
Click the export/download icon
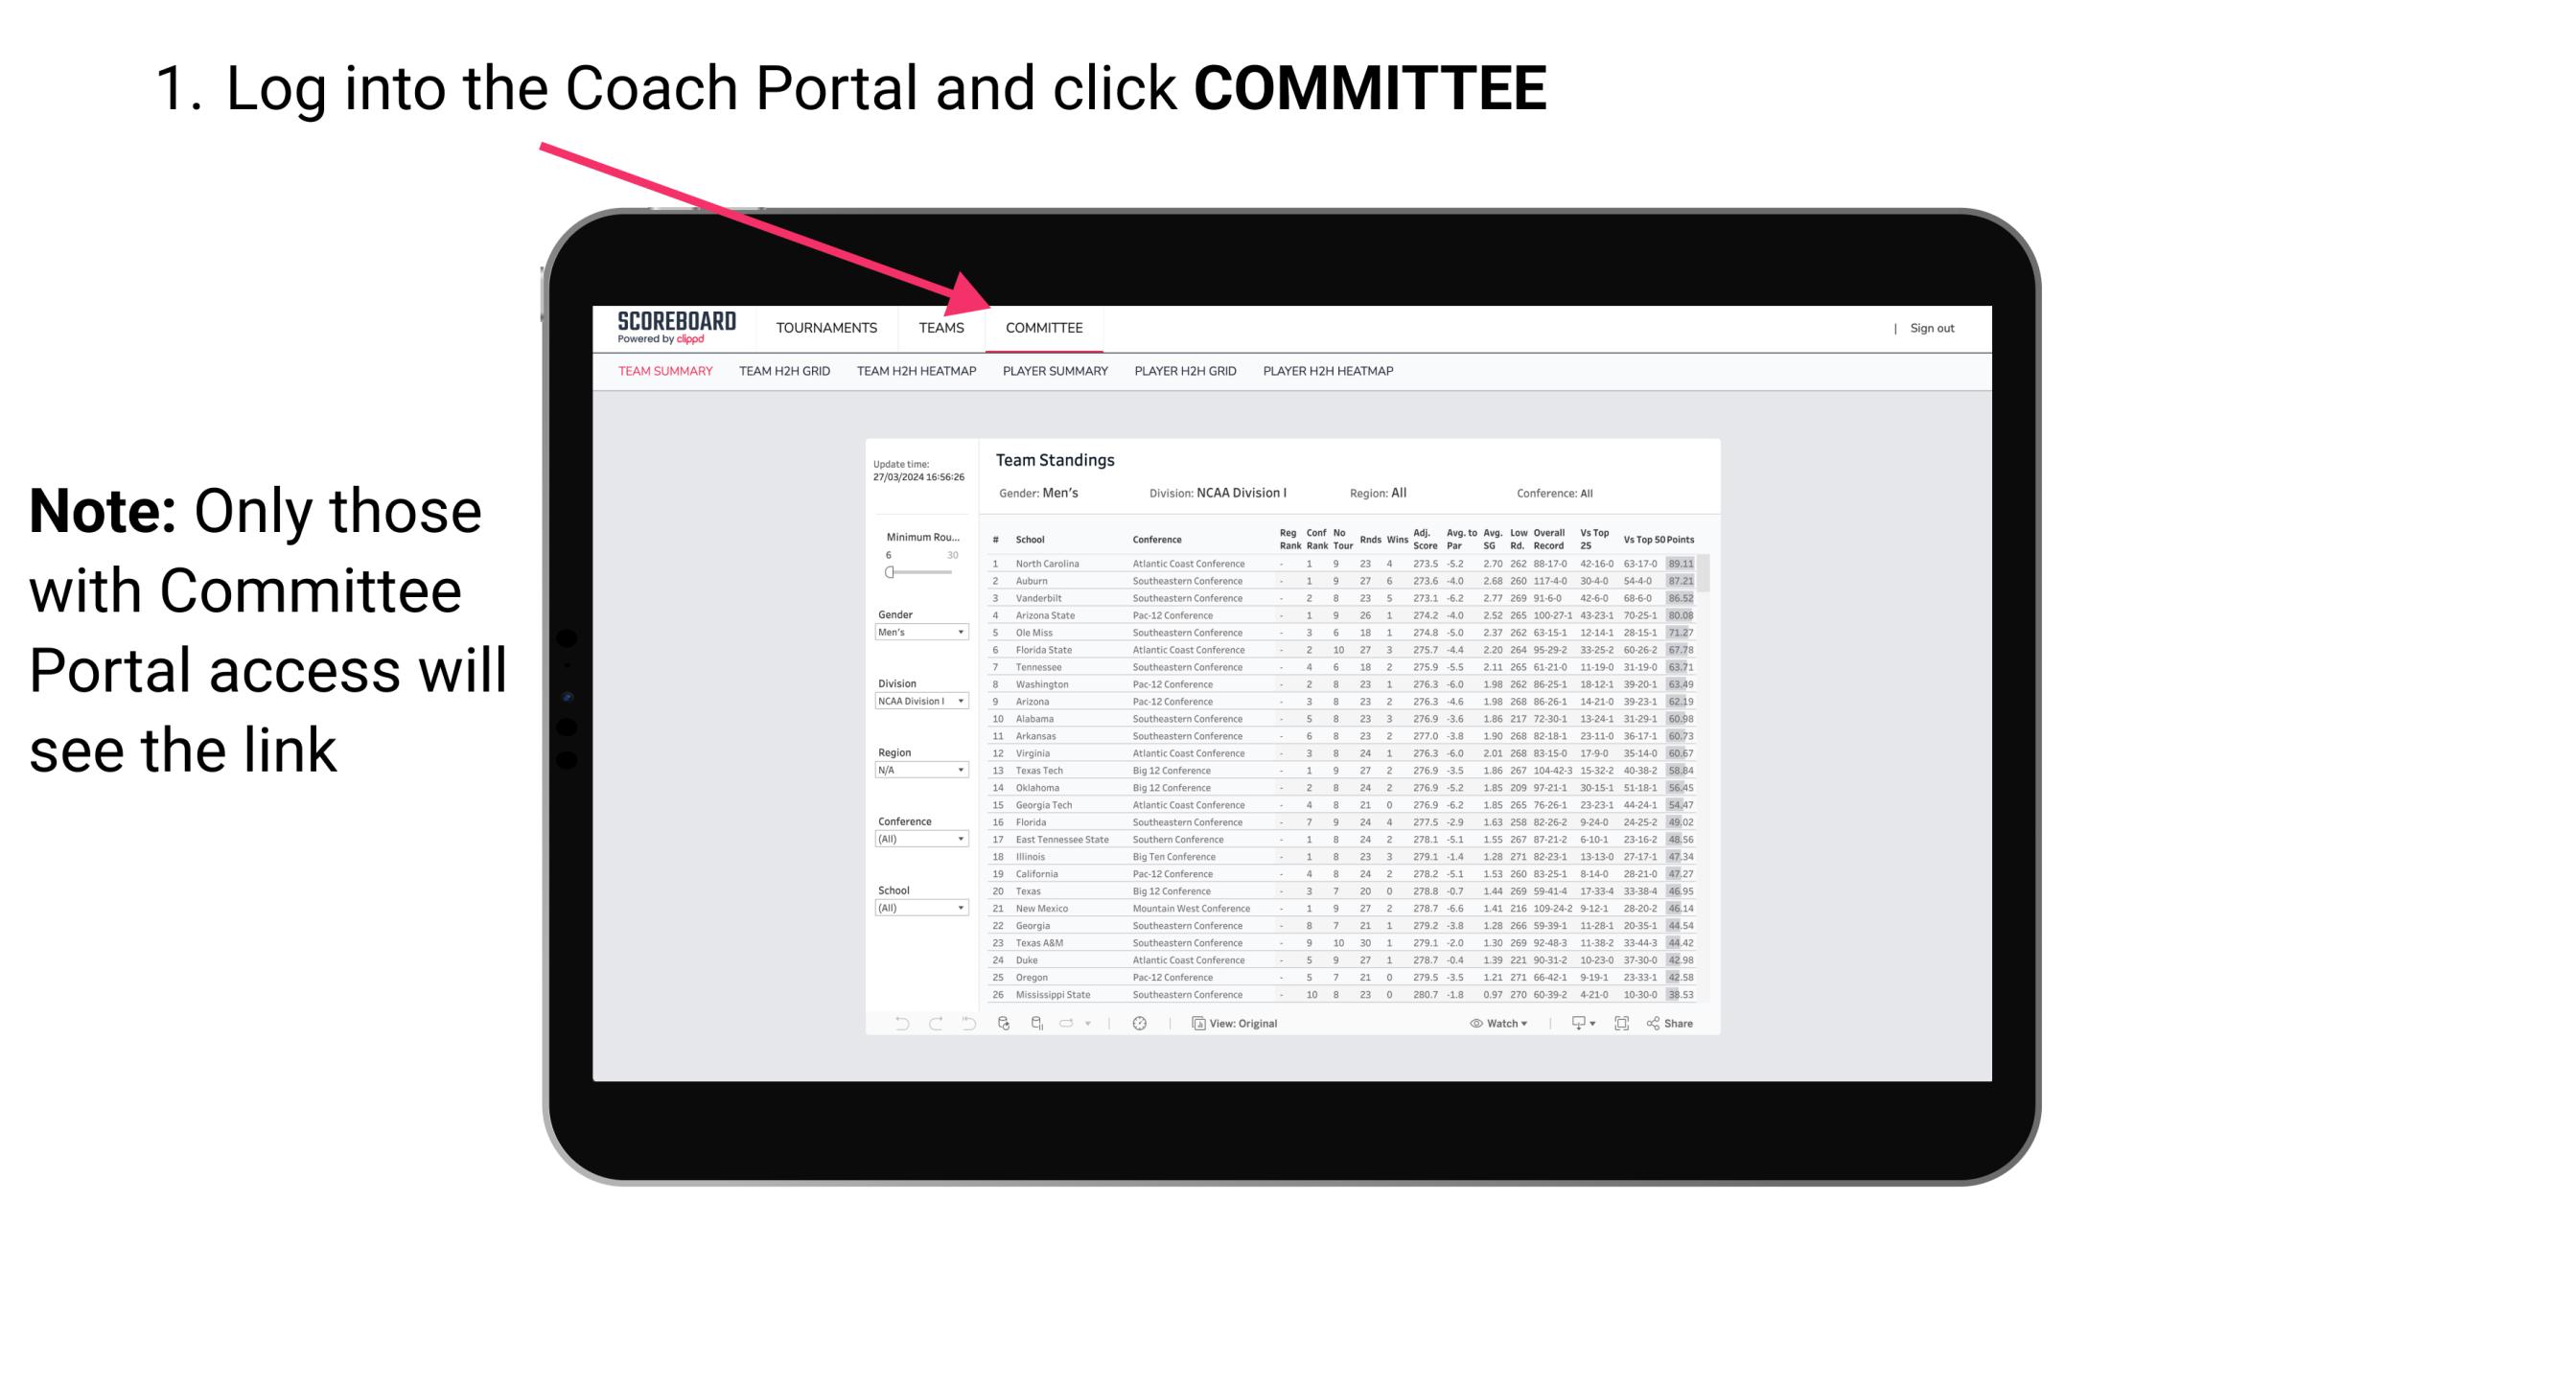1576,1024
